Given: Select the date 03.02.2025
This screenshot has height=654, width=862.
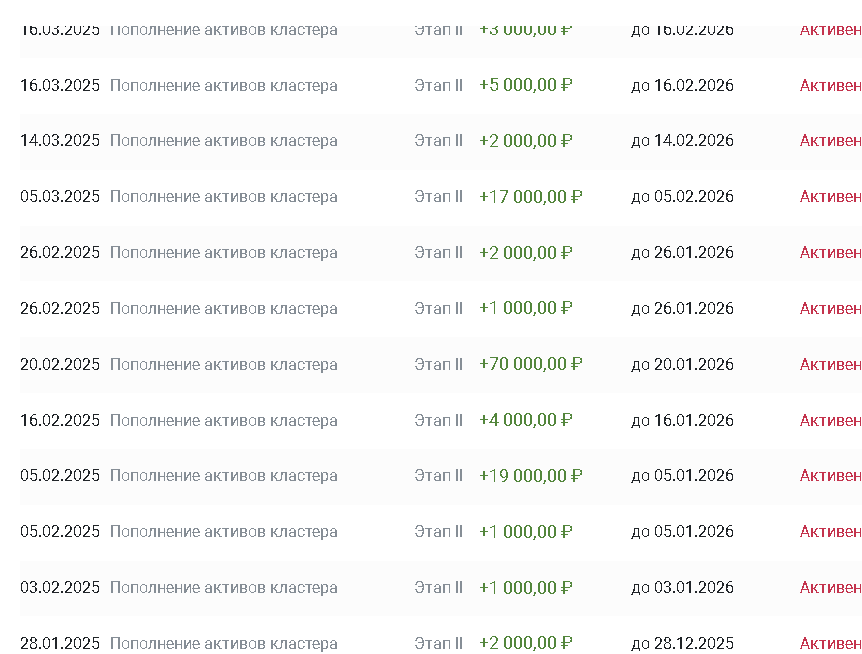Looking at the screenshot, I should [x=60, y=588].
